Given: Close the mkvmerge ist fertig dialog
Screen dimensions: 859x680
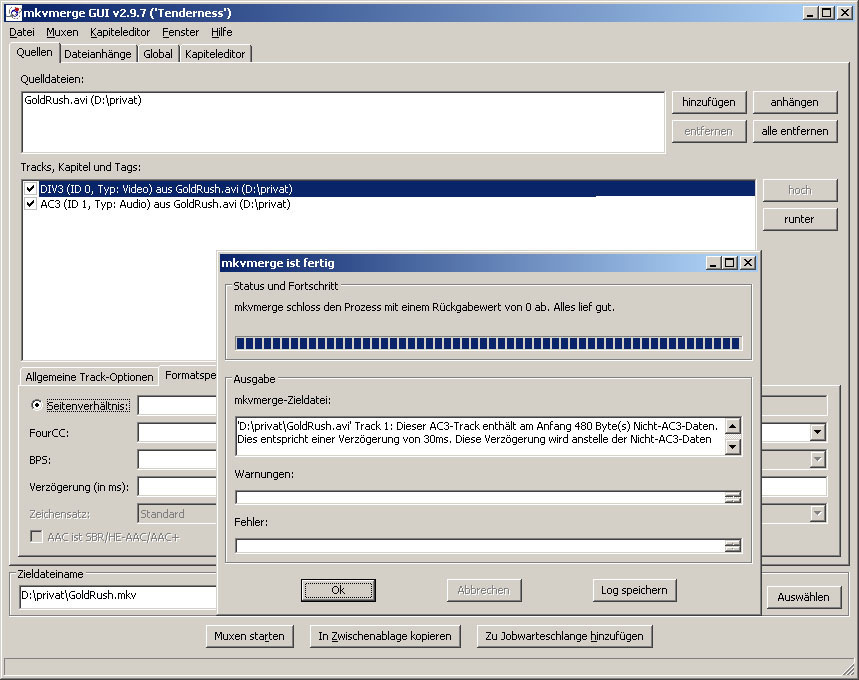Looking at the screenshot, I should (748, 263).
